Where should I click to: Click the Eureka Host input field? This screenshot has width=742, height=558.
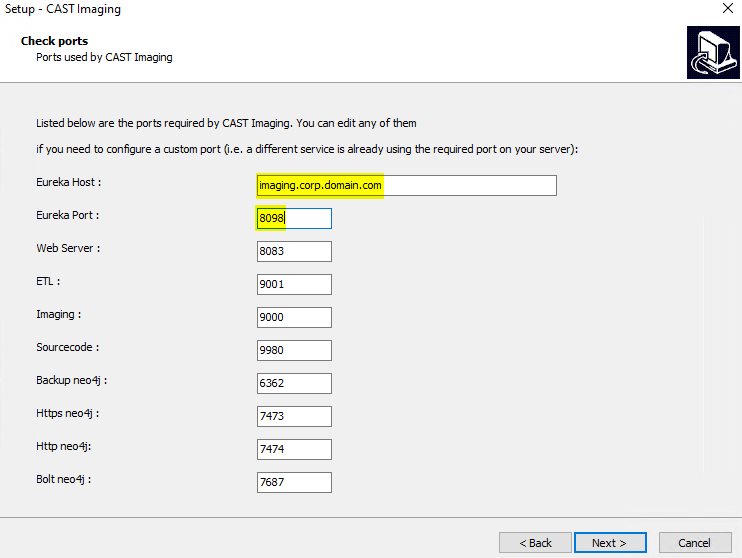(x=406, y=186)
